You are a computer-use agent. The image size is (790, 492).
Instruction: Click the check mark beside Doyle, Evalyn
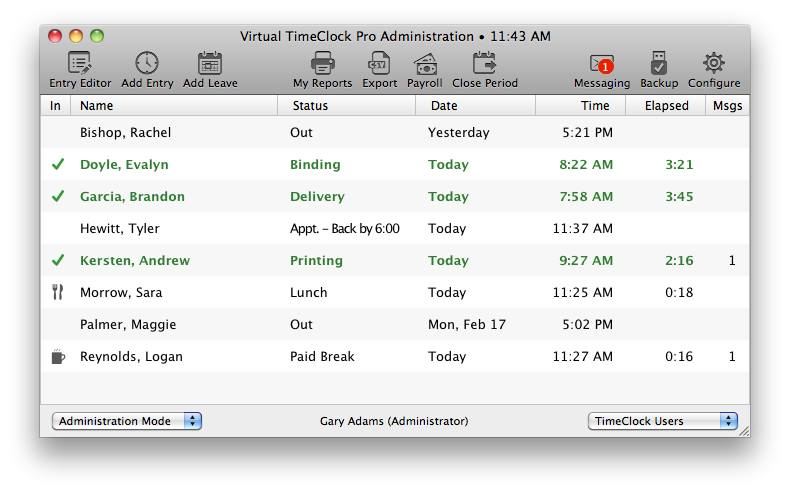pos(58,164)
